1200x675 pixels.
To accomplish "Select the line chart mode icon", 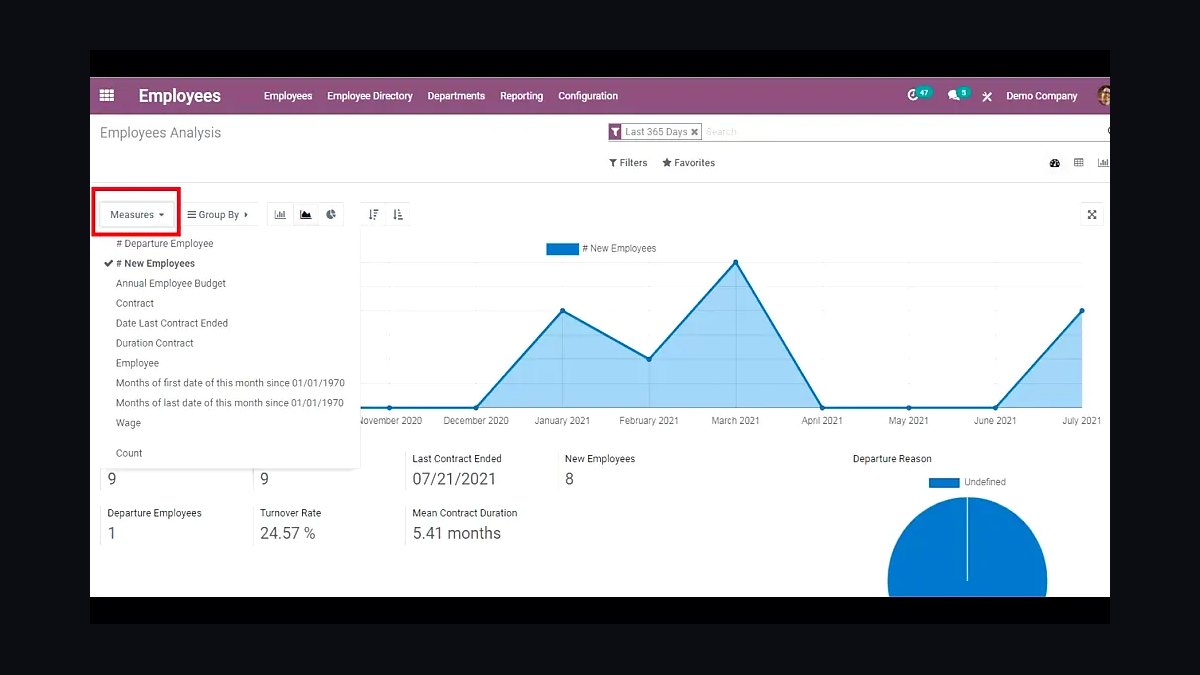I will pyautogui.click(x=306, y=215).
